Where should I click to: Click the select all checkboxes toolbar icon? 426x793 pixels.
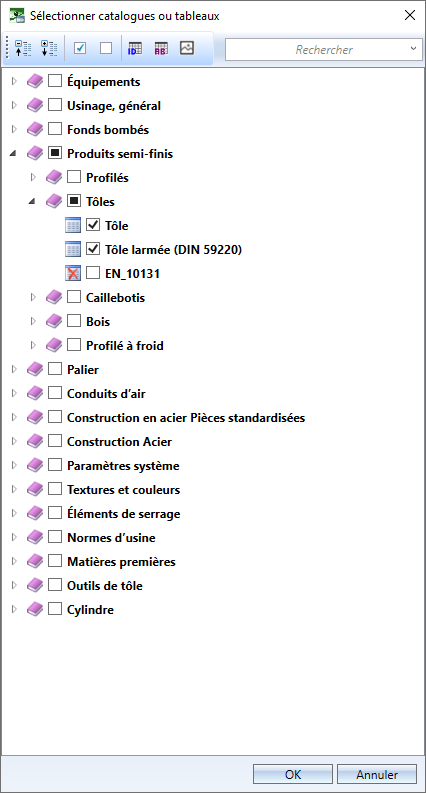point(80,48)
